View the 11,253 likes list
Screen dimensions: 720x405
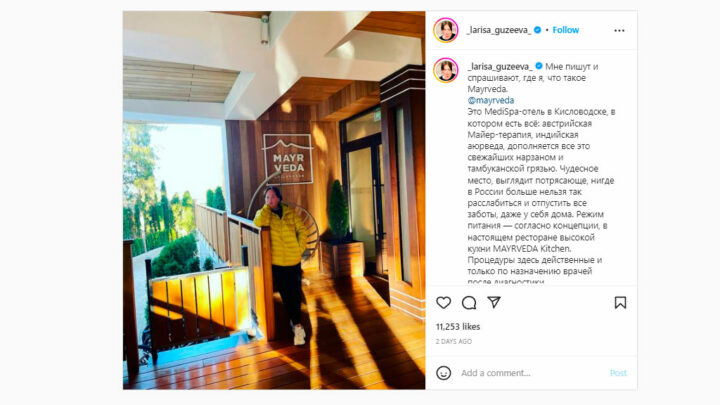pos(458,326)
